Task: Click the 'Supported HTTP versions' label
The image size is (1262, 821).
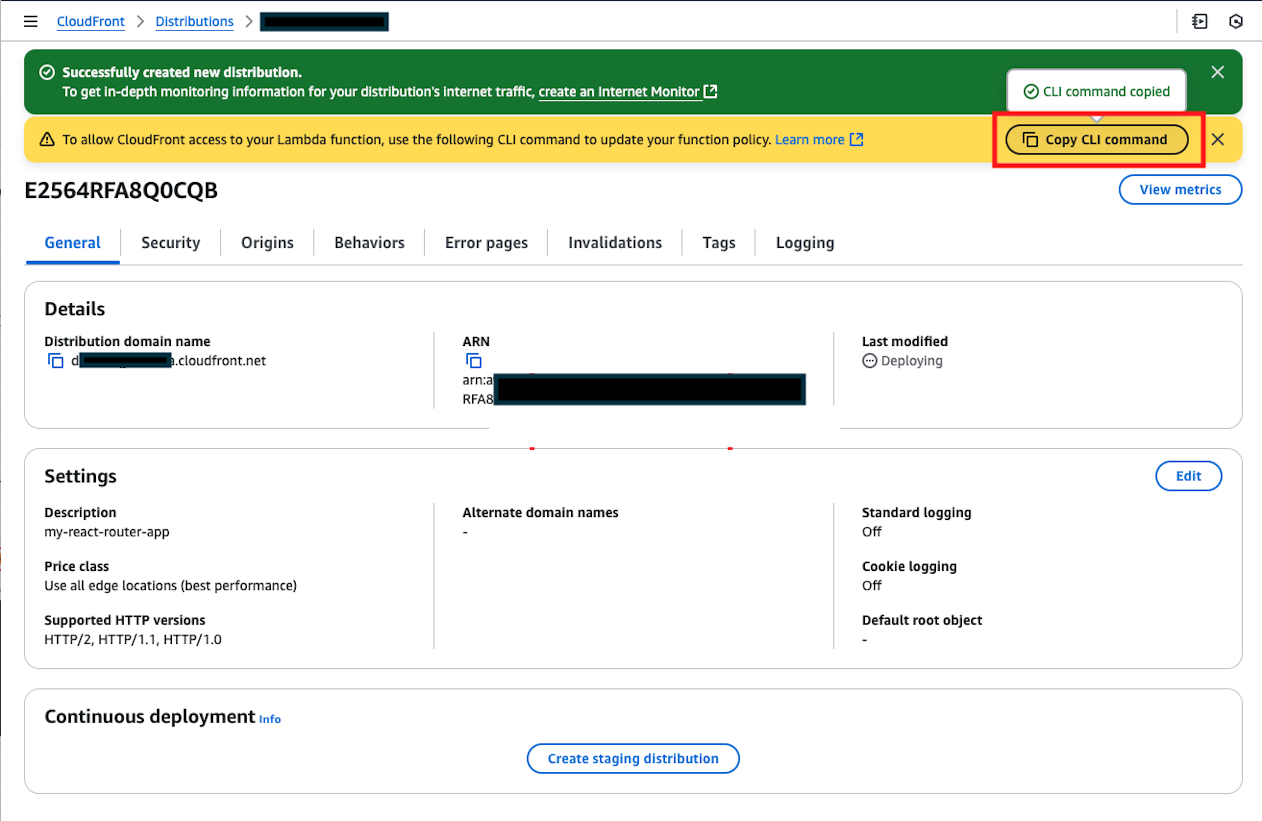Action: click(x=125, y=621)
